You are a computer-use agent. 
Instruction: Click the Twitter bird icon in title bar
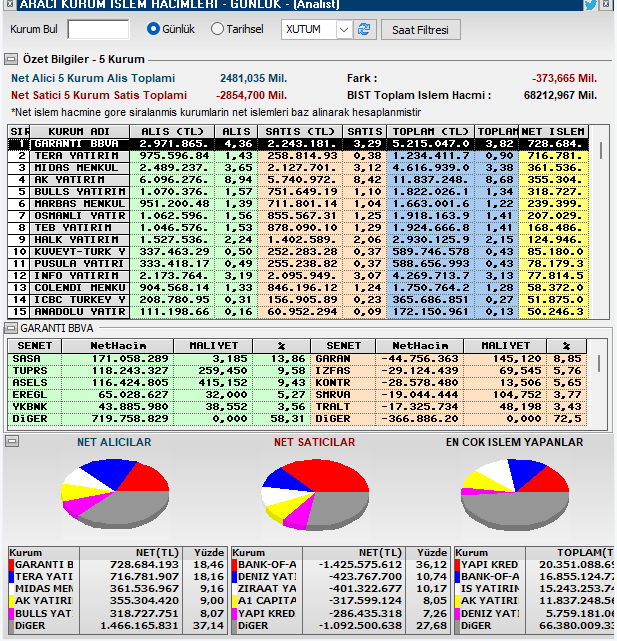[590, 5]
